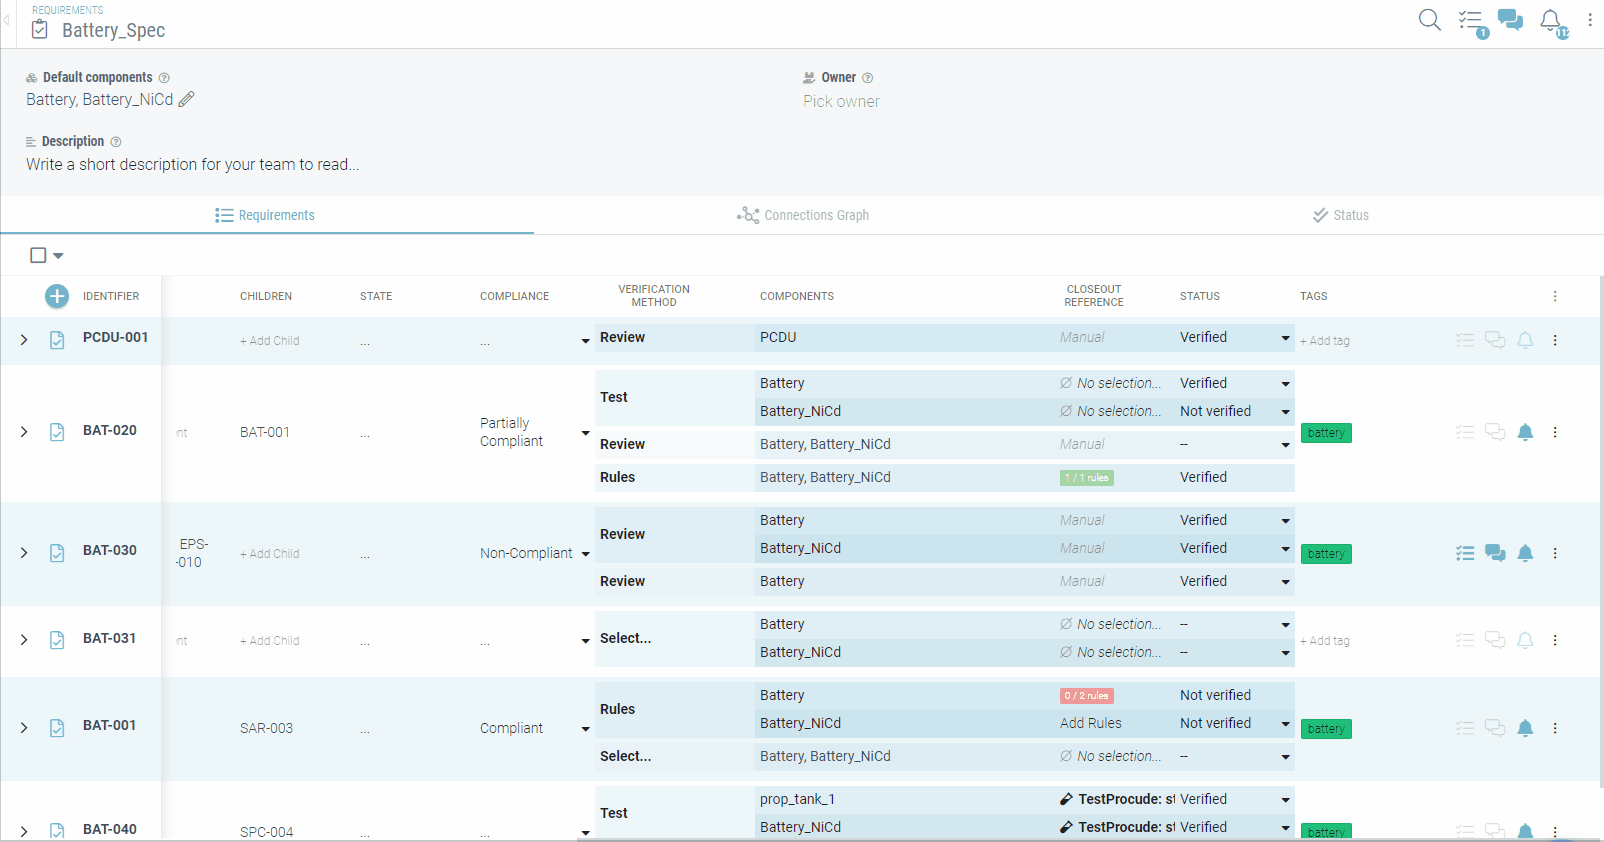Click Pick owner field
The width and height of the screenshot is (1604, 842).
point(841,102)
